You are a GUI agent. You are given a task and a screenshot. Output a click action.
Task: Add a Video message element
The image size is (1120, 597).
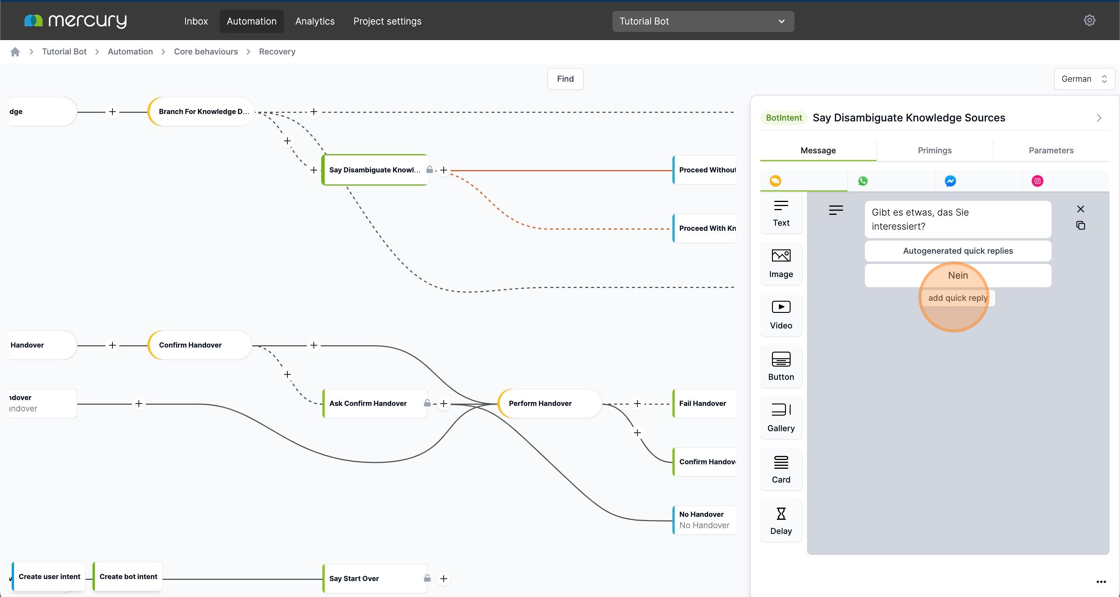(781, 316)
